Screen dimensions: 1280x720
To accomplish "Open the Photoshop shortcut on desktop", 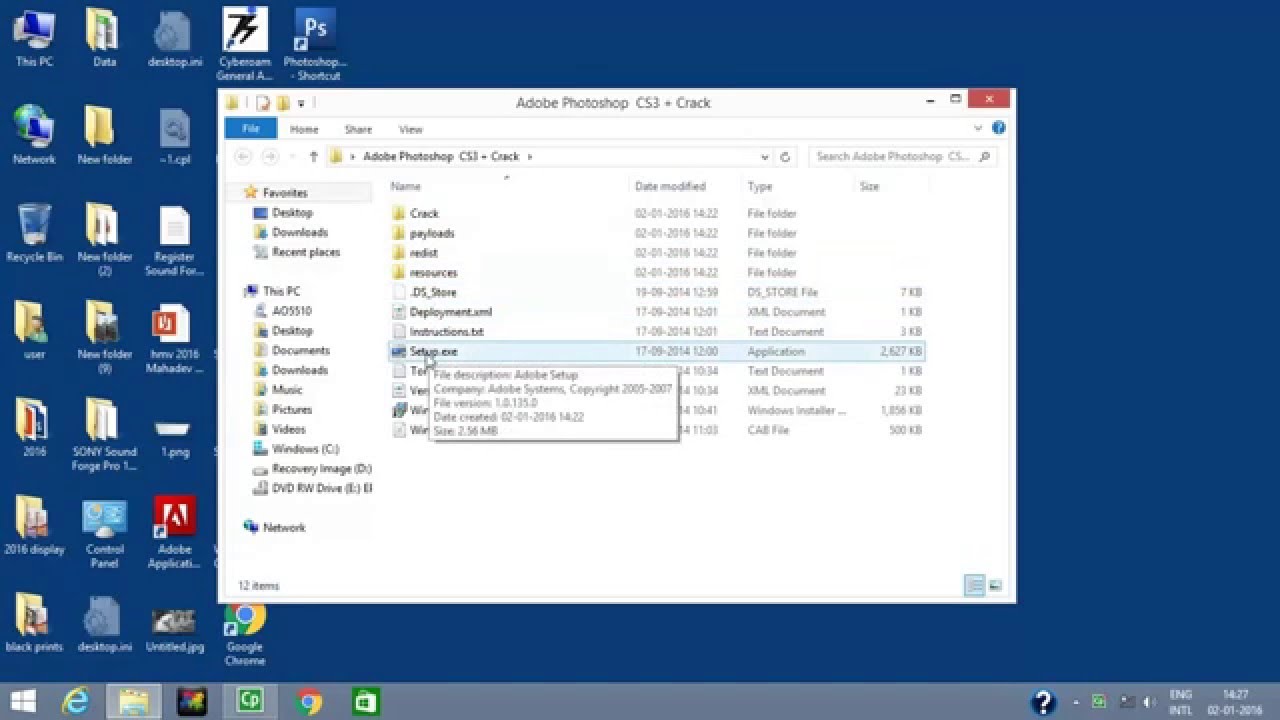I will [313, 44].
